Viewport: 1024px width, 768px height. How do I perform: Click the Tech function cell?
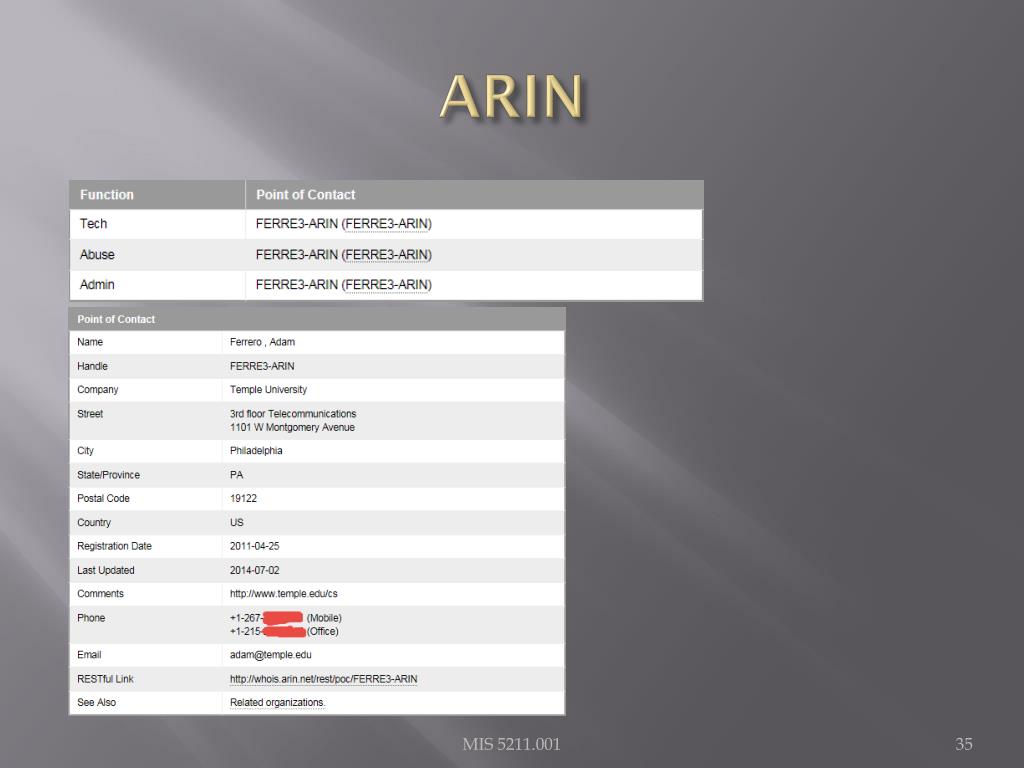pos(93,224)
